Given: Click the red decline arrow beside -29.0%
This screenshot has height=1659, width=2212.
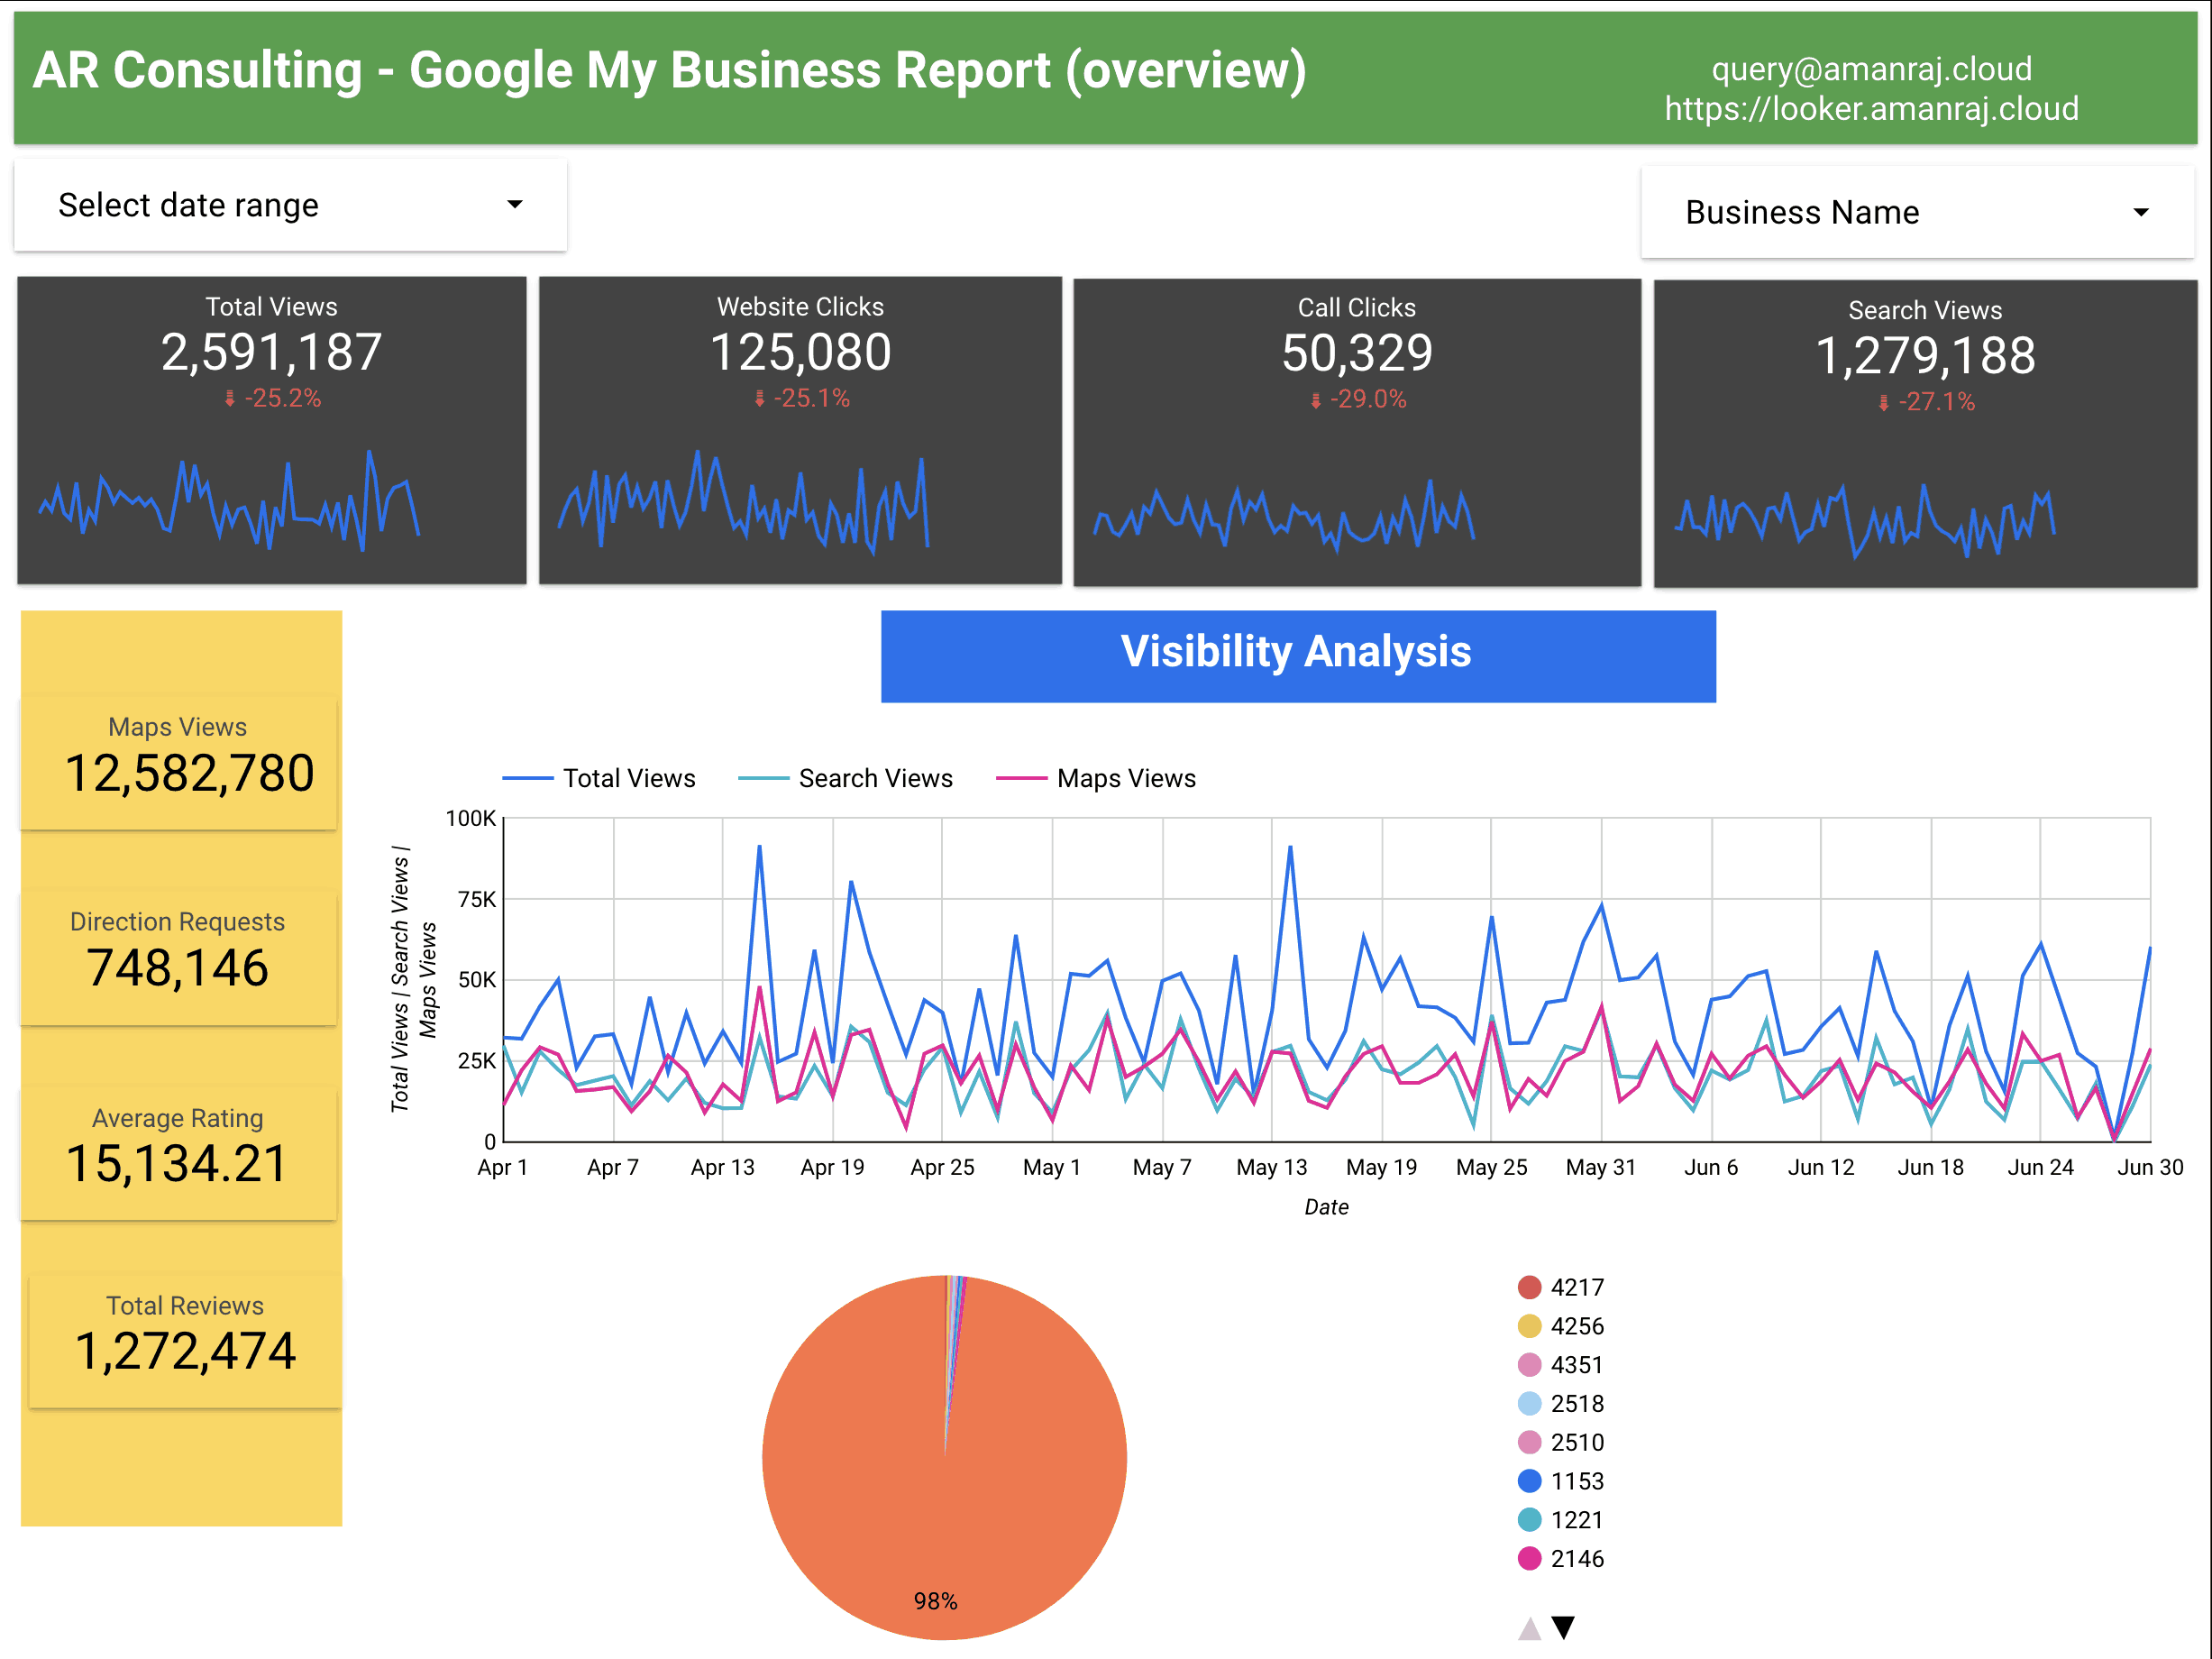Looking at the screenshot, I should (1313, 400).
